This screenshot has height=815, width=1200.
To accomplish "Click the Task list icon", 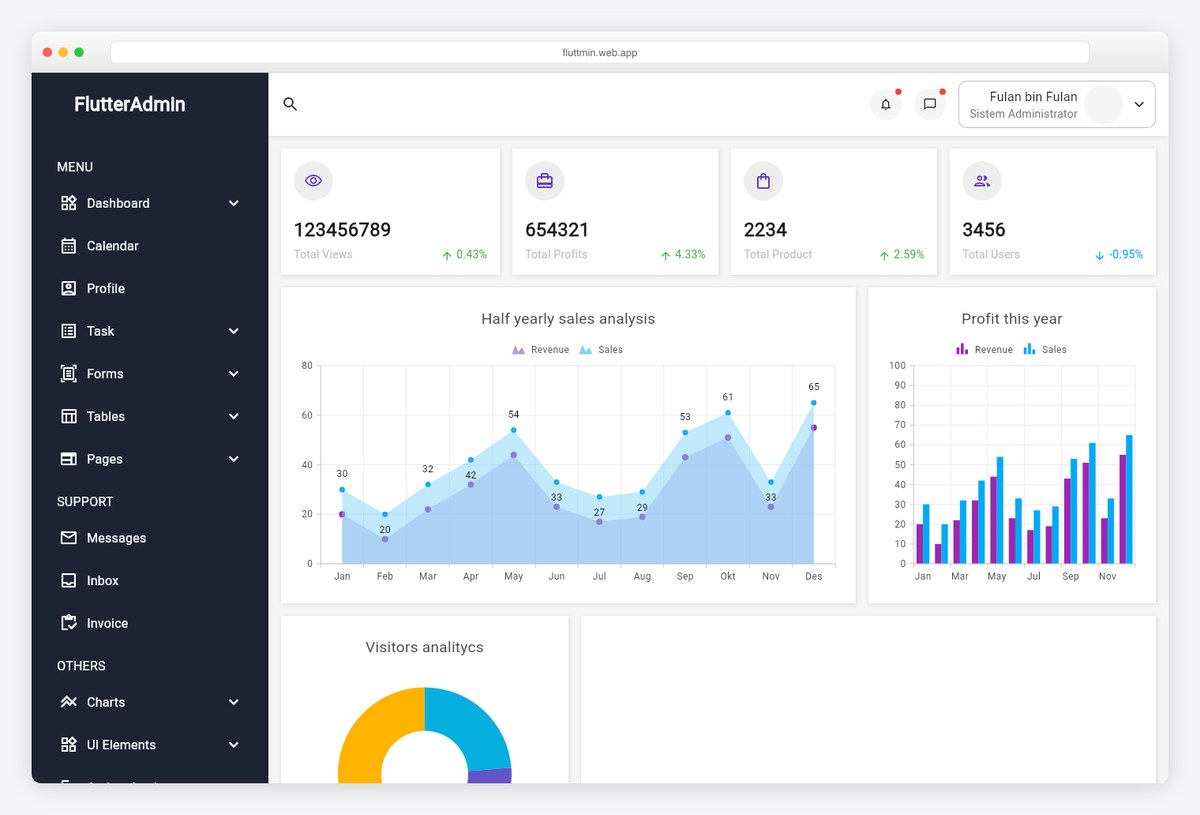I will (x=69, y=331).
